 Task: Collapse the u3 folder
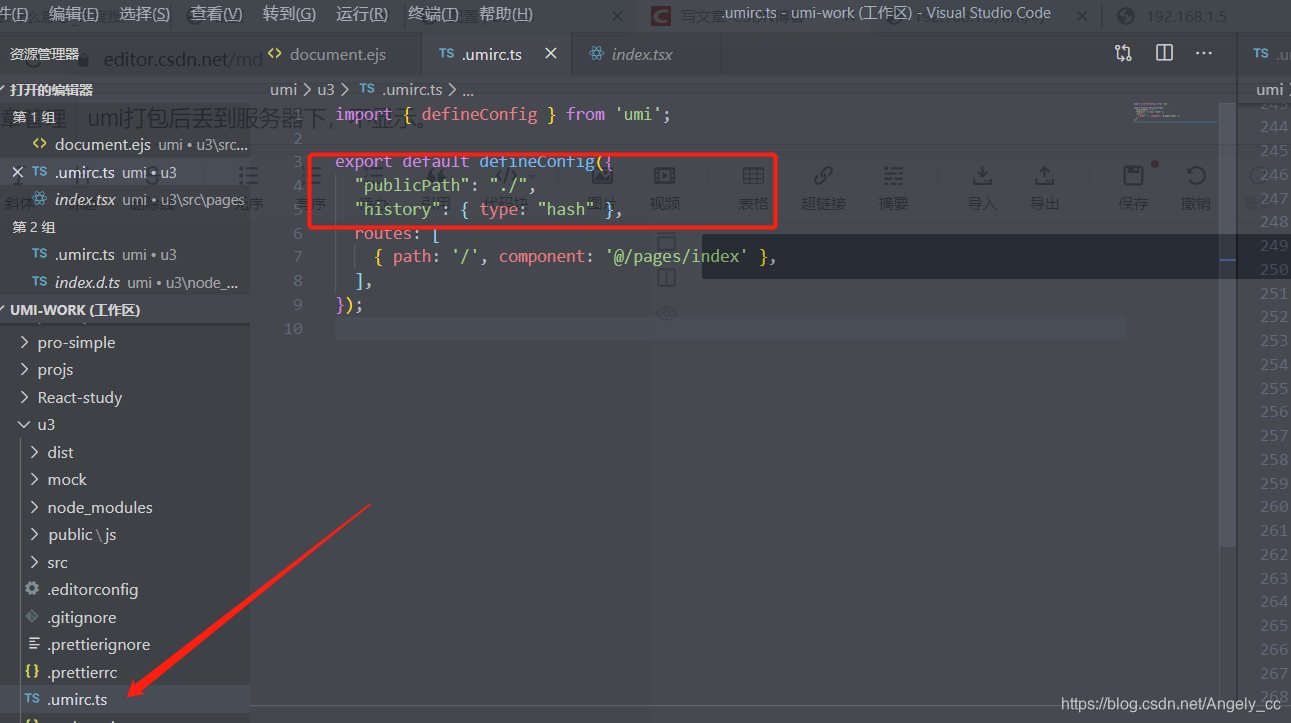46,424
